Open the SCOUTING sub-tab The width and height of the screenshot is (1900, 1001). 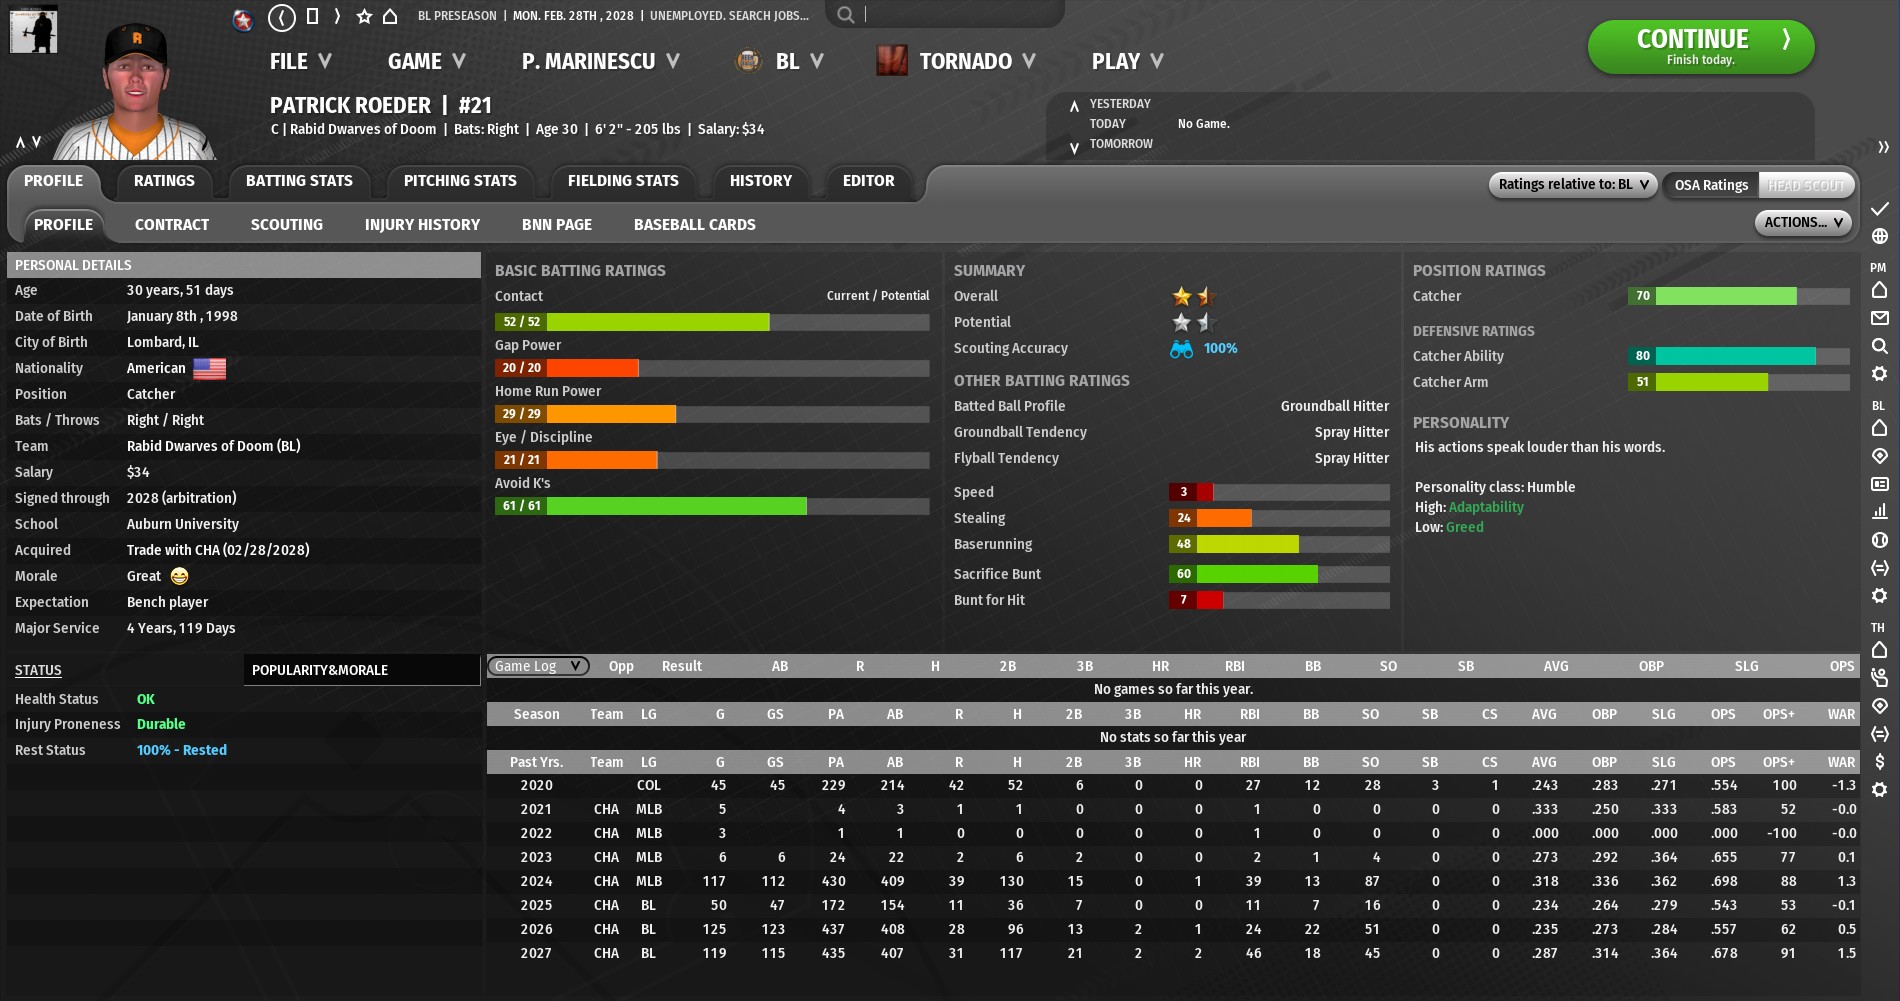coord(287,225)
